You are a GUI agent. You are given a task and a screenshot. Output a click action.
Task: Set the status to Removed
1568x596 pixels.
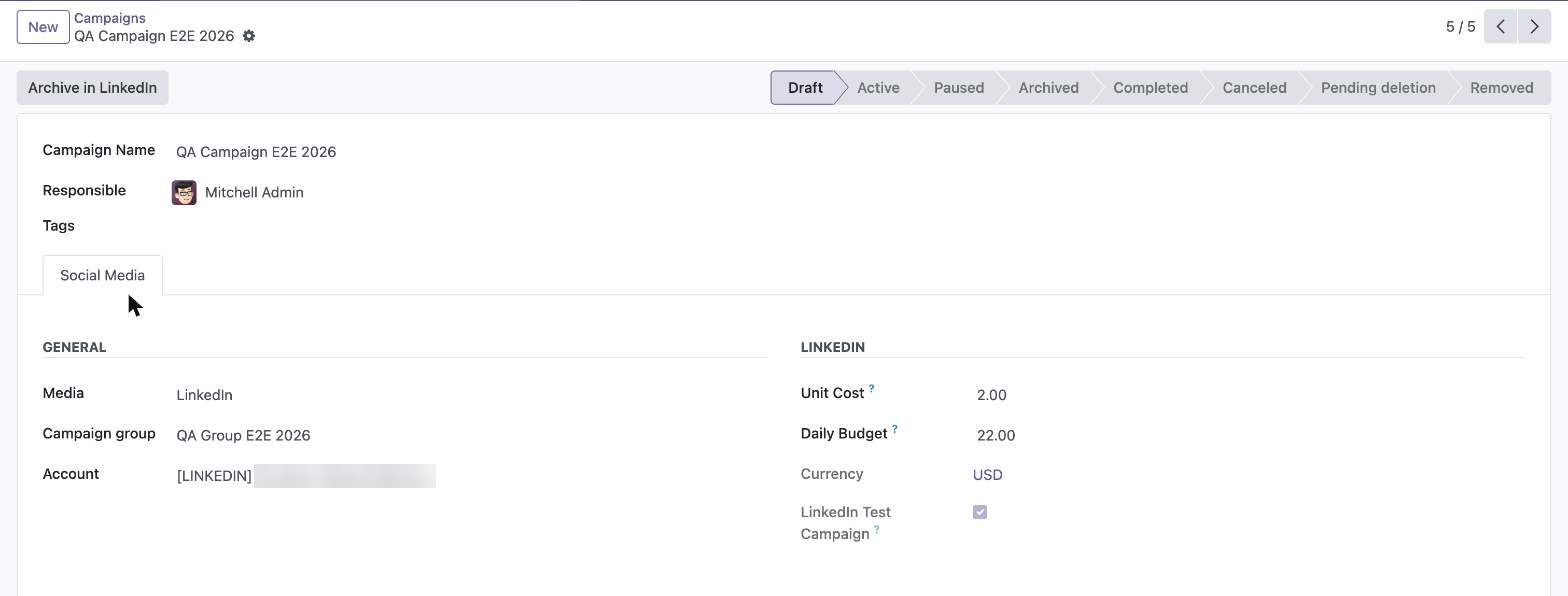[1501, 88]
